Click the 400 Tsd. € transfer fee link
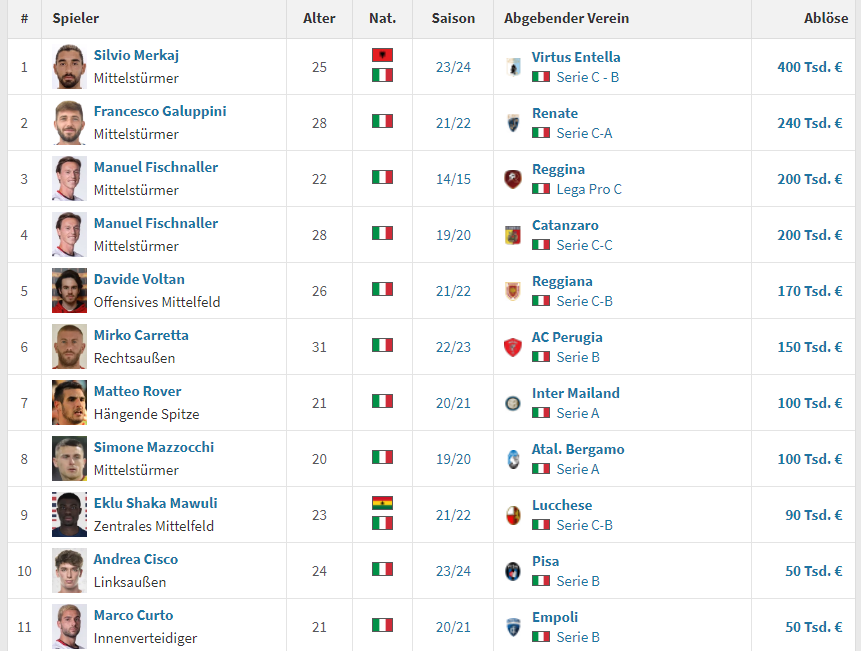 [809, 67]
